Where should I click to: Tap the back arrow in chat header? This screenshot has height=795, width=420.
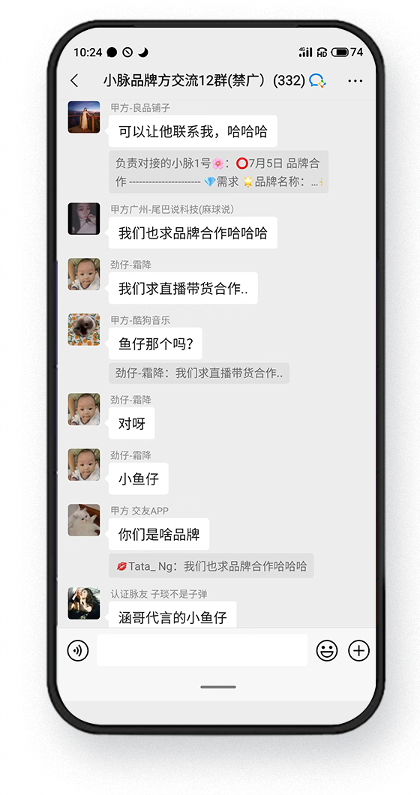75,81
